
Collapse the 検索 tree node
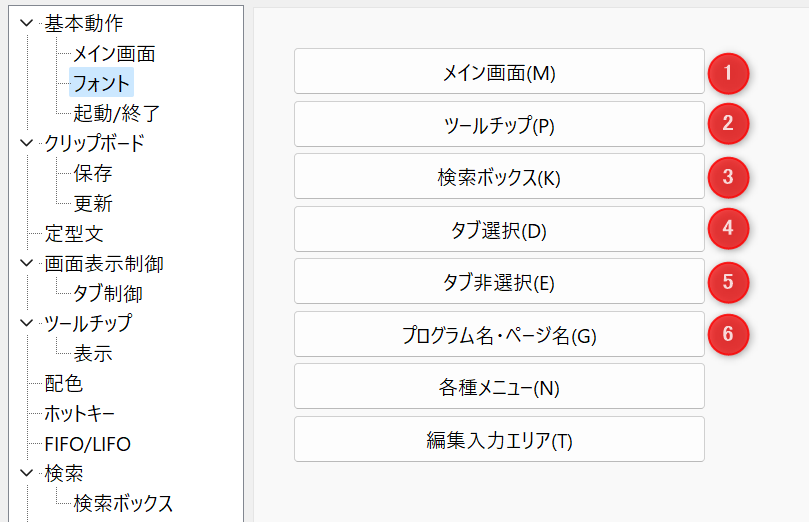pyautogui.click(x=26, y=472)
